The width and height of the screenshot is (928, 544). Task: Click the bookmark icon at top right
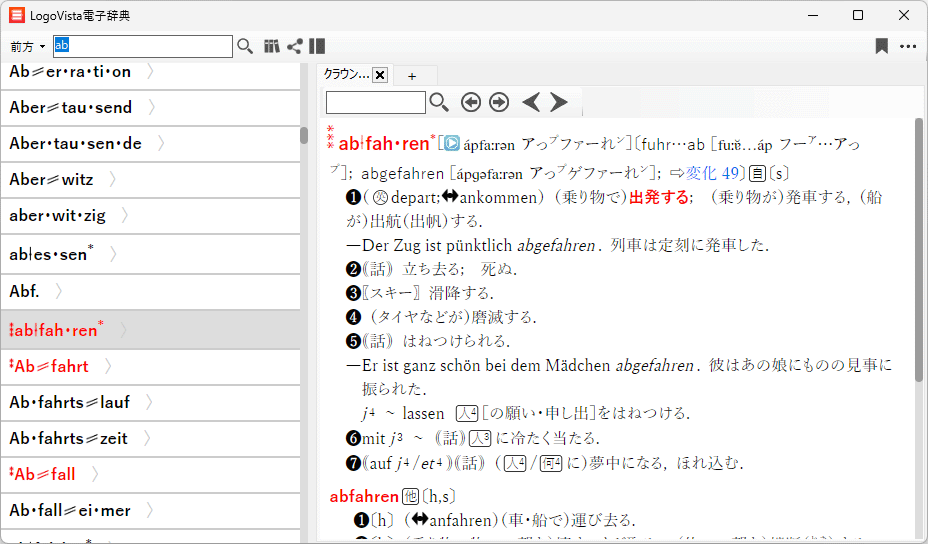pyautogui.click(x=881, y=46)
